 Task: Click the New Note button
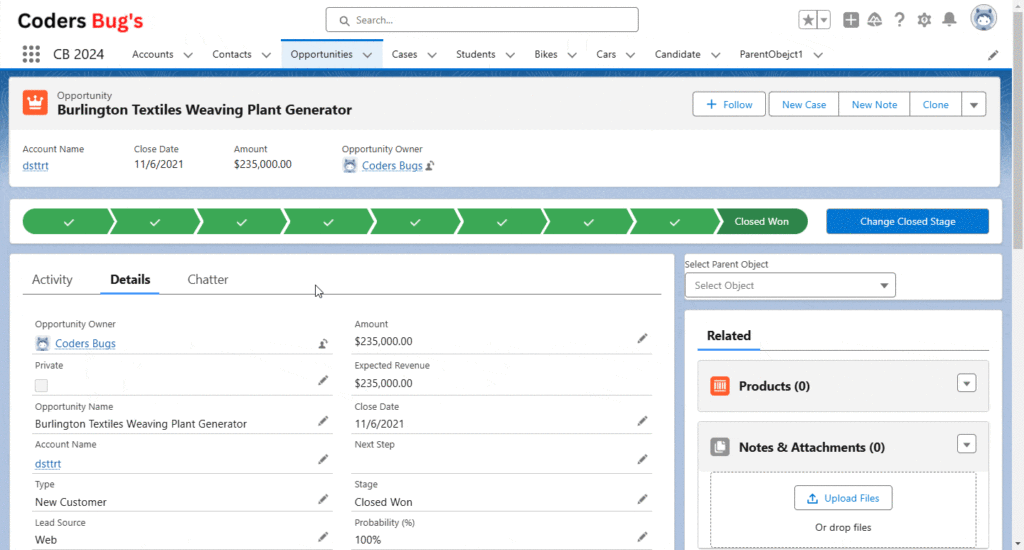(x=874, y=105)
